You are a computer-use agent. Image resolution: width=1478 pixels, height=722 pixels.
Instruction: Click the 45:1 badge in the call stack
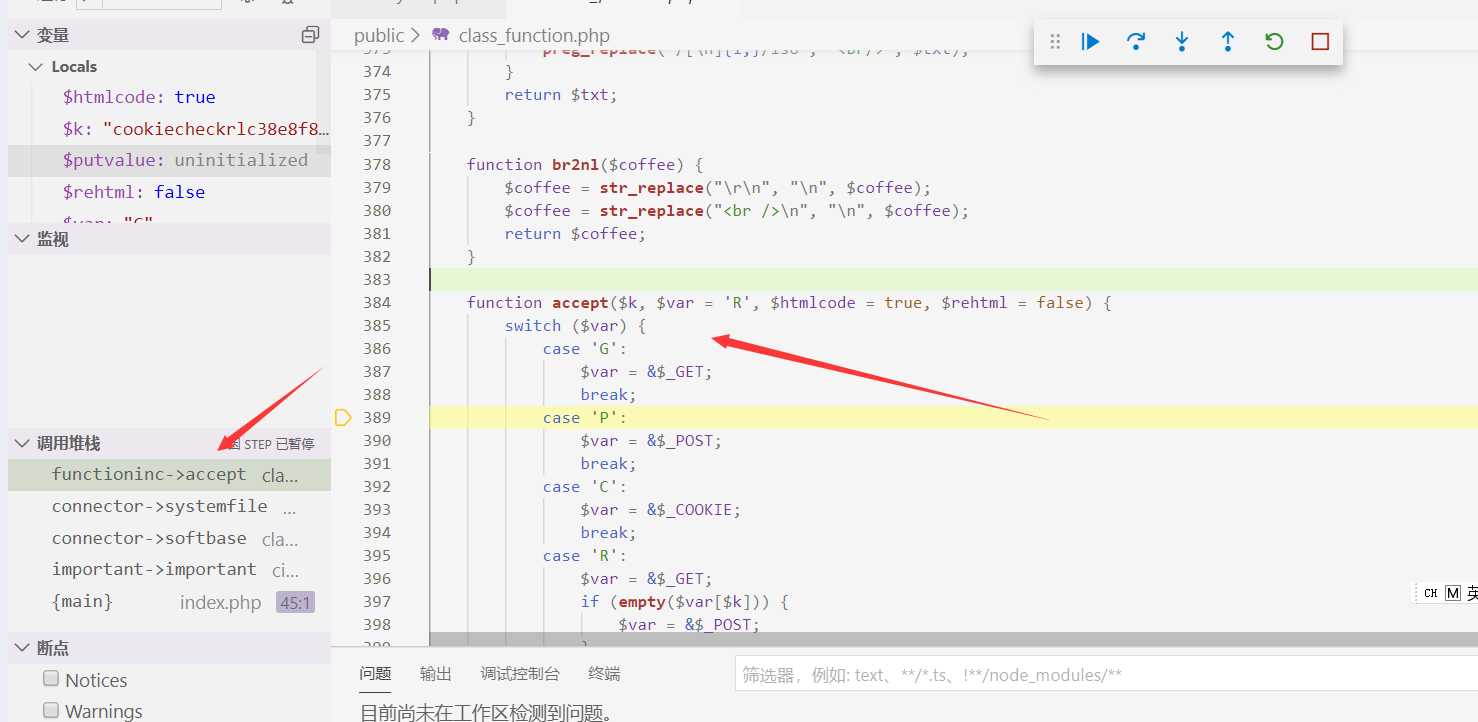pyautogui.click(x=295, y=602)
